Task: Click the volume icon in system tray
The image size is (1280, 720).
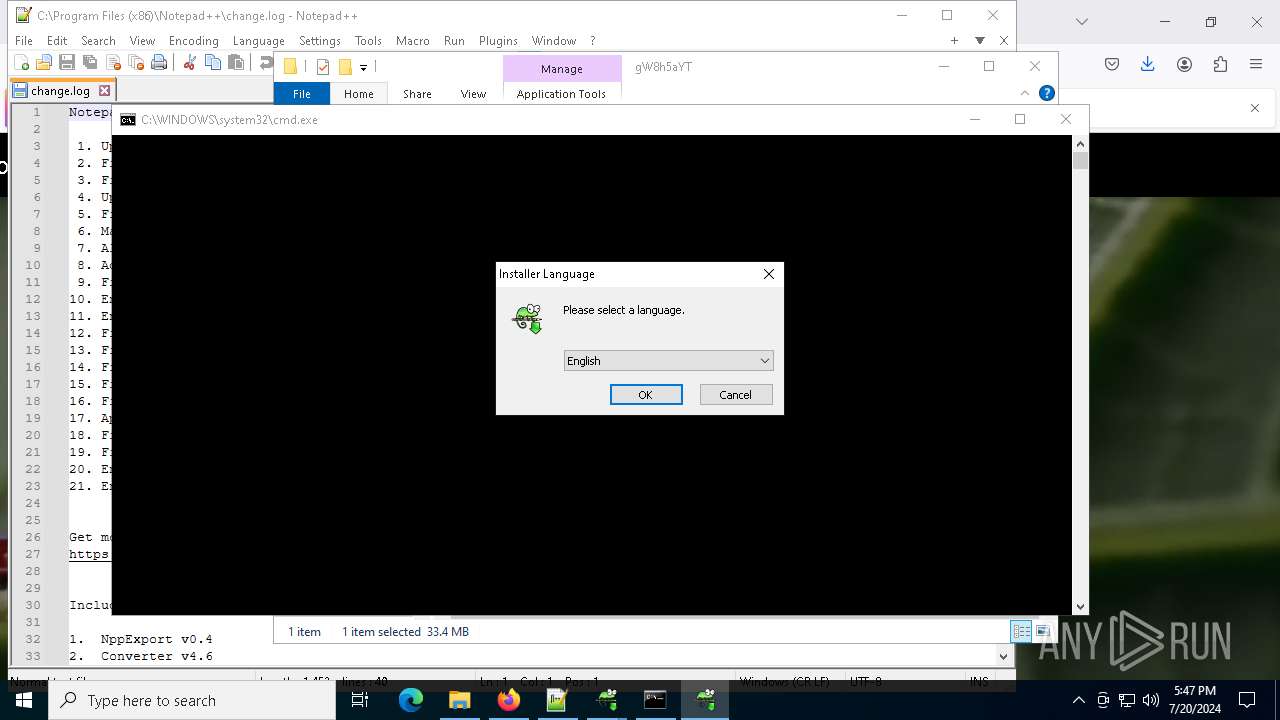Action: (x=1151, y=700)
